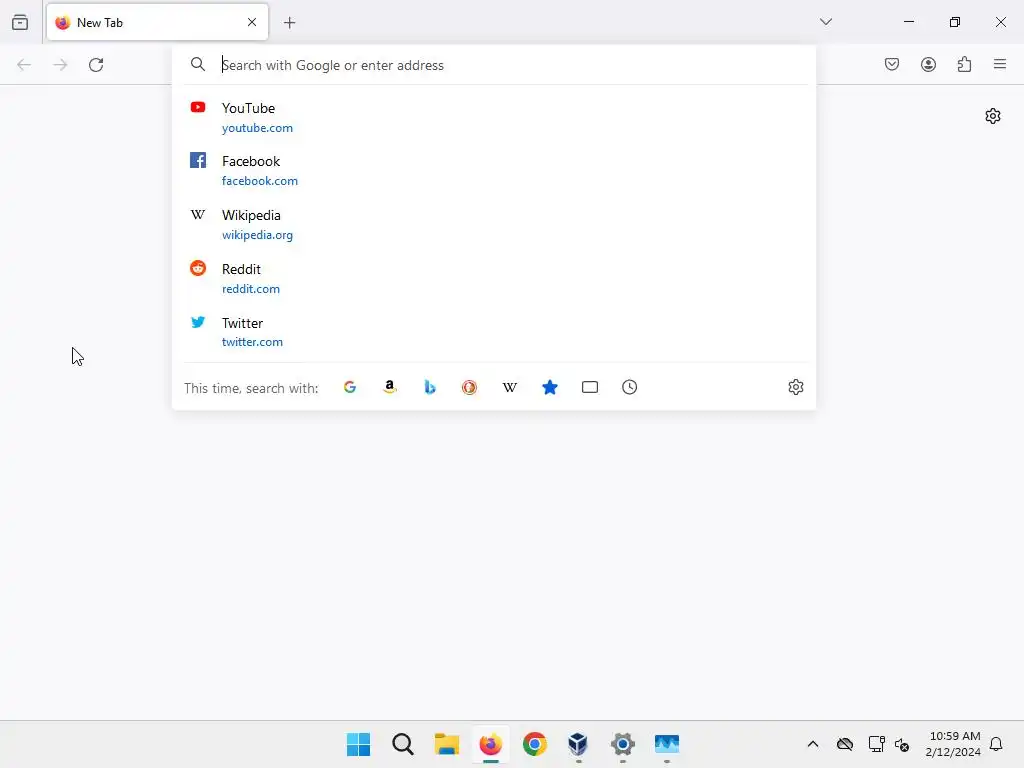Choose the Twitter suggestion
The width and height of the screenshot is (1024, 768).
494,332
